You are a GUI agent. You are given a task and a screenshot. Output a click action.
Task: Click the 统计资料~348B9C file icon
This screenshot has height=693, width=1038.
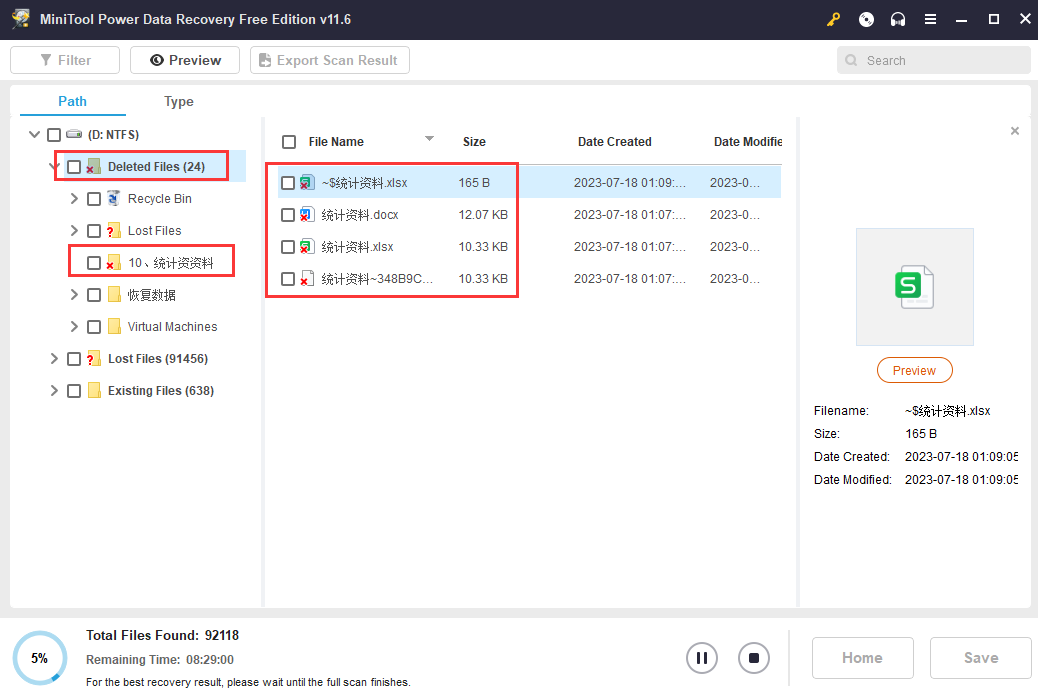pyautogui.click(x=307, y=279)
